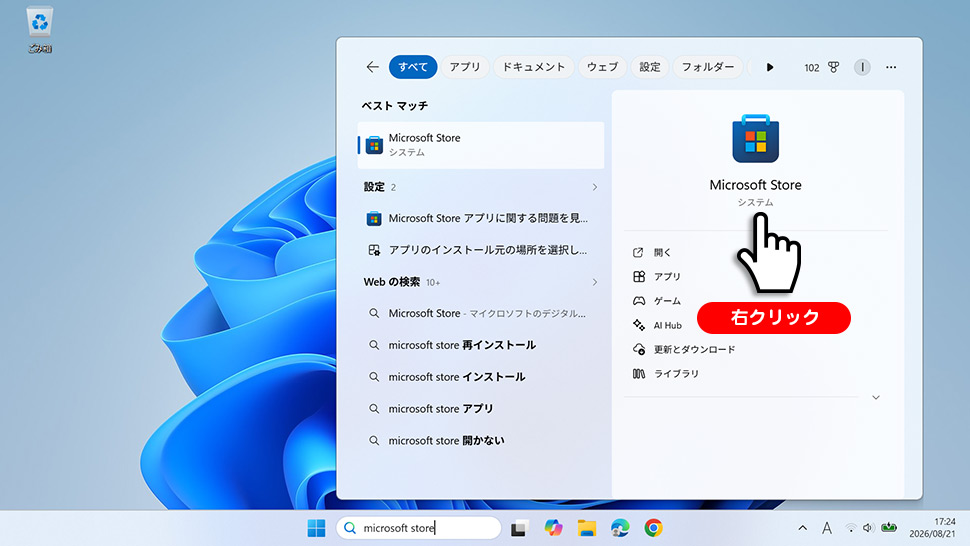Open File Explorer from taskbar
970x546 pixels.
(586, 528)
